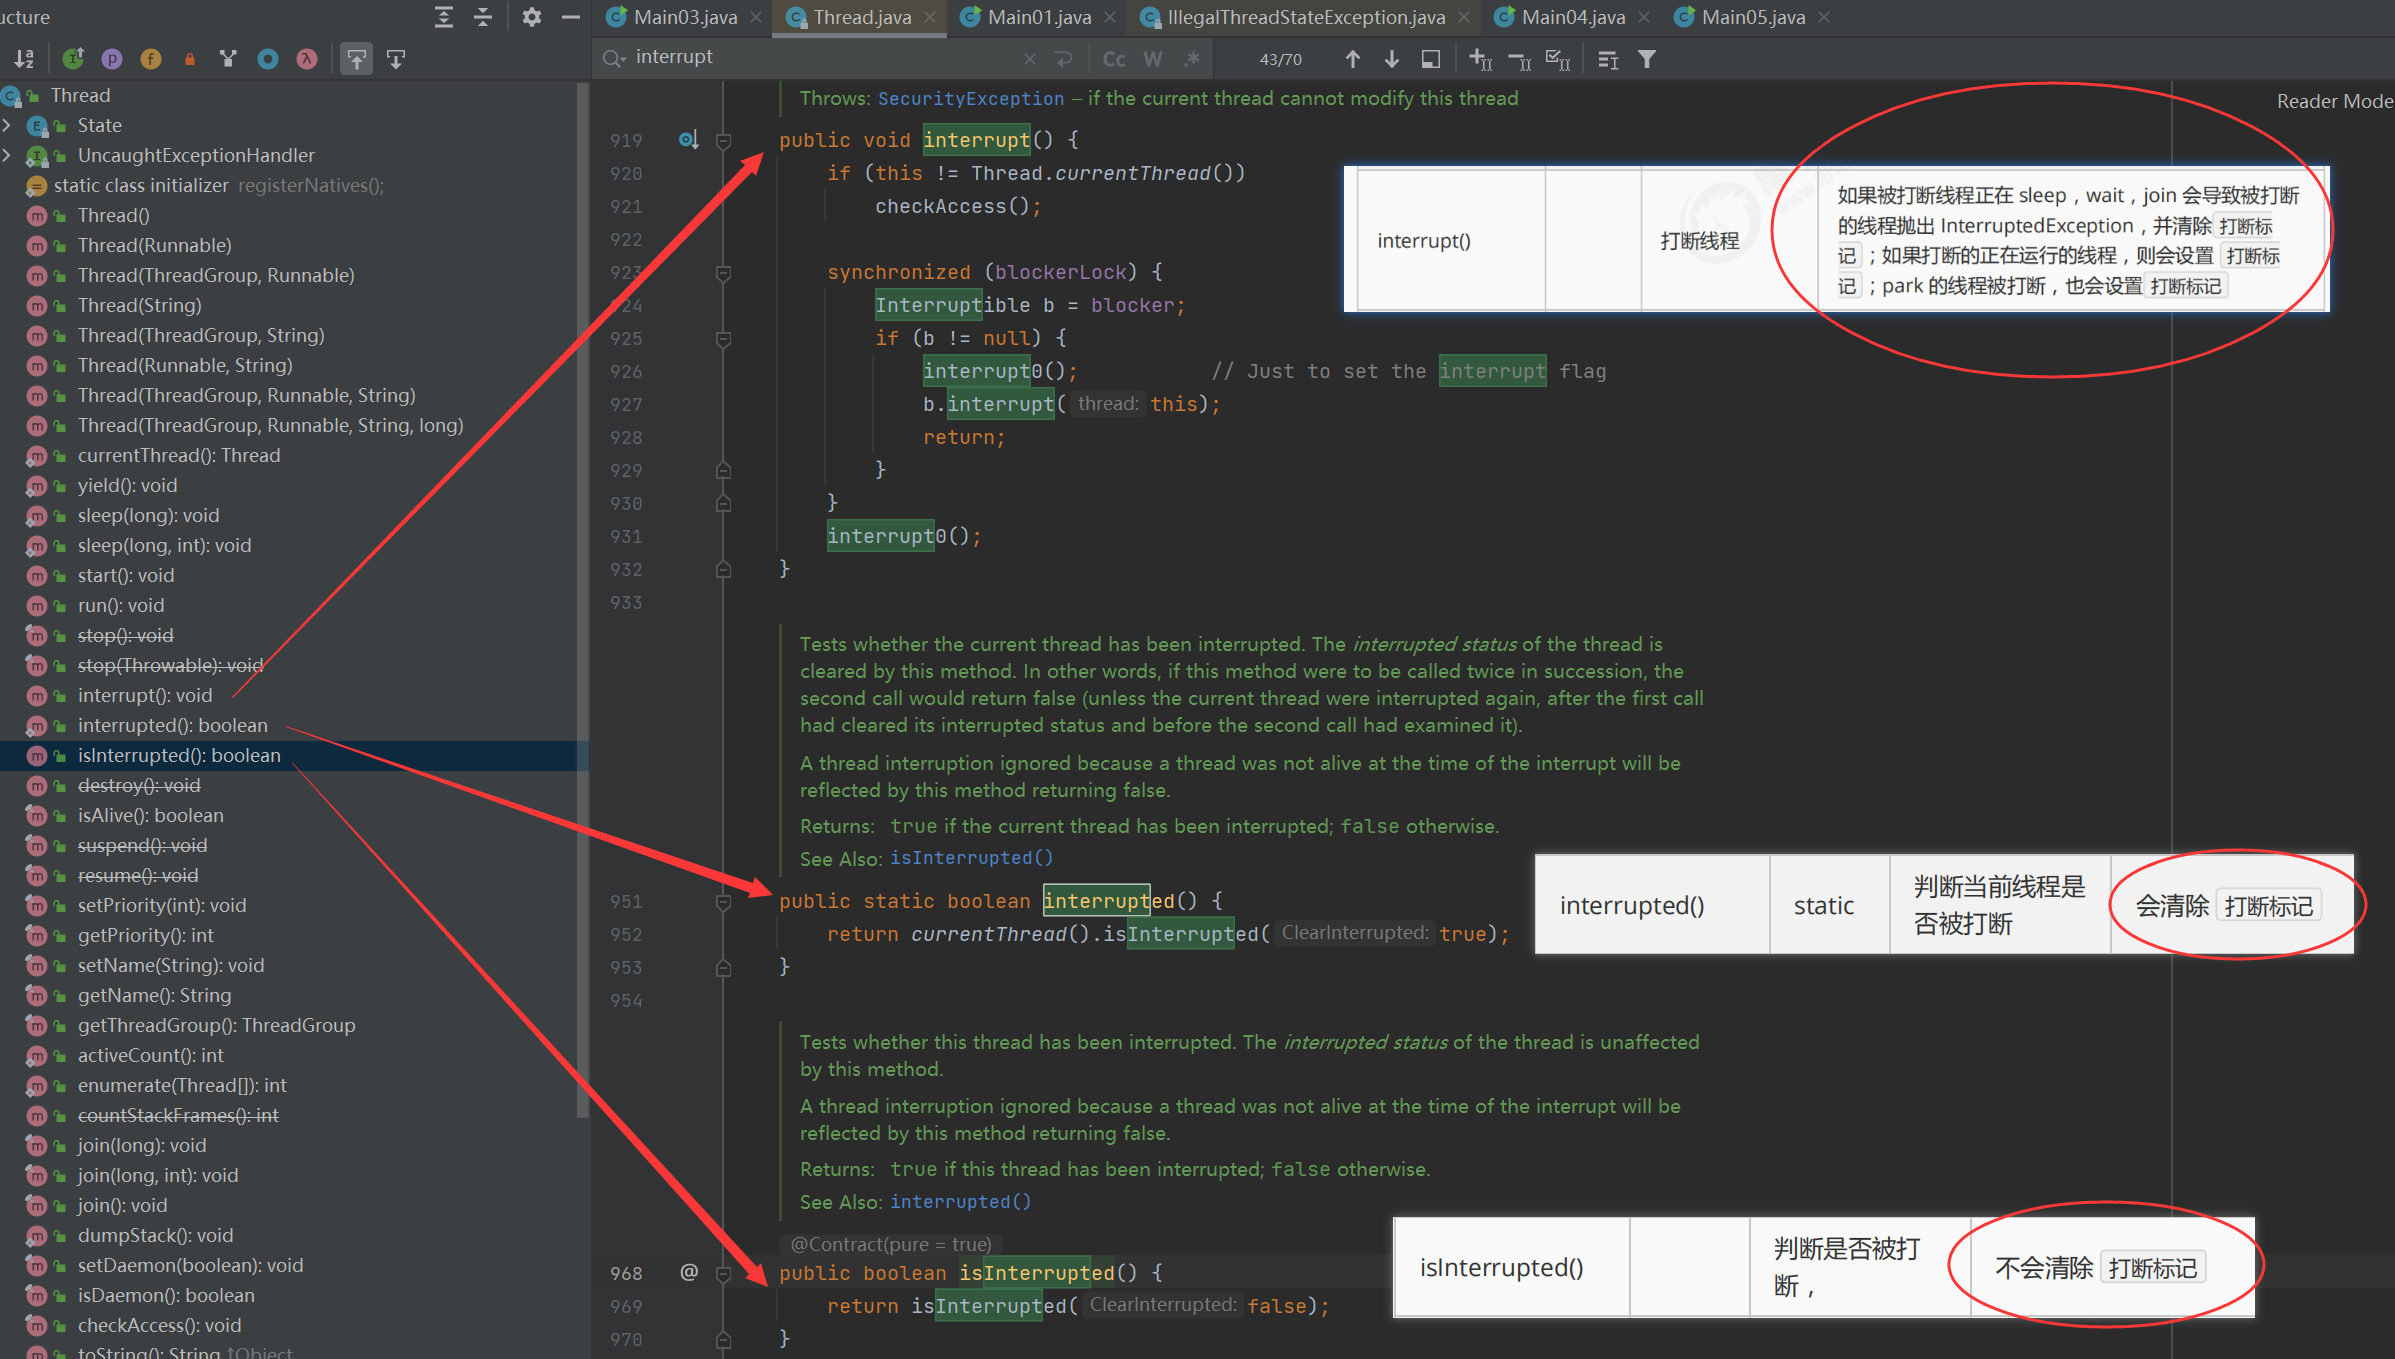Fold interrupted() method at line 951

(x=723, y=901)
